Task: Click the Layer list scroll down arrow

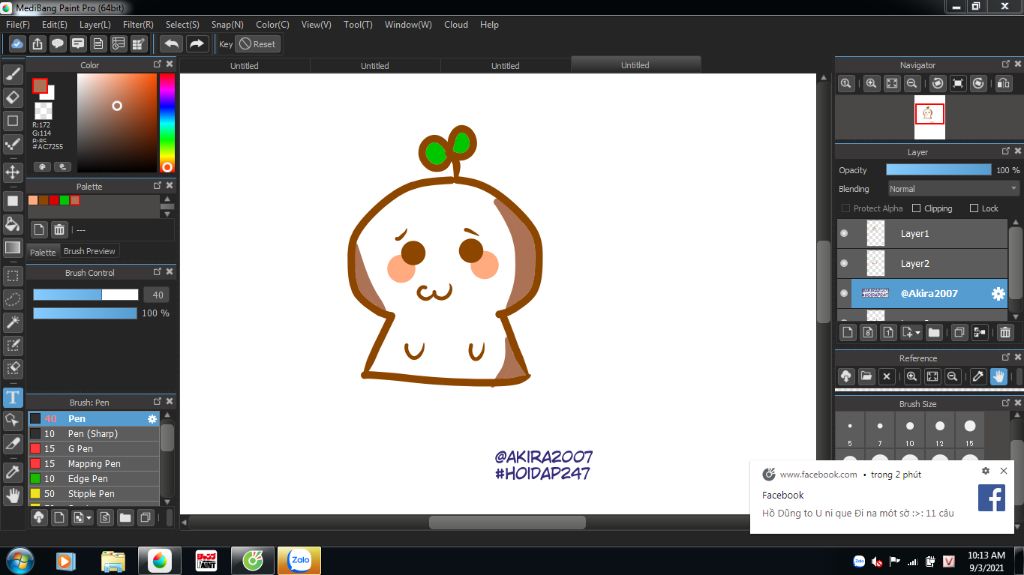Action: pyautogui.click(x=1016, y=317)
